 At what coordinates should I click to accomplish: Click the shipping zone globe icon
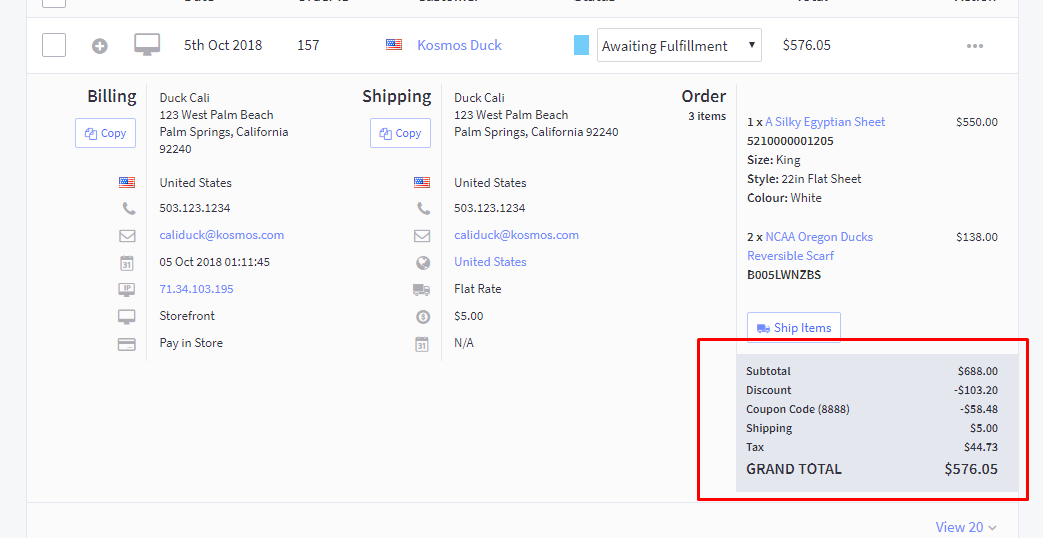tap(422, 263)
